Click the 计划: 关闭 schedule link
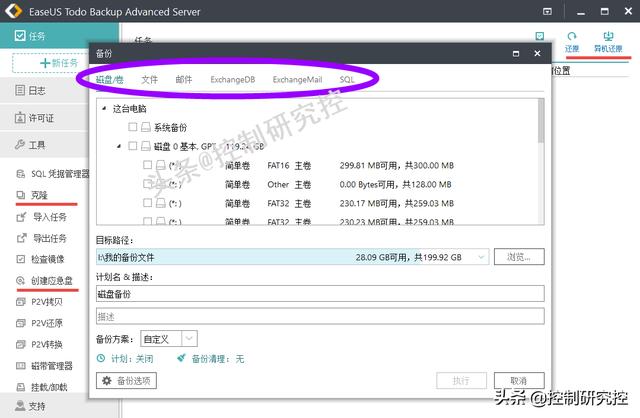The width and height of the screenshot is (640, 418). pyautogui.click(x=125, y=359)
